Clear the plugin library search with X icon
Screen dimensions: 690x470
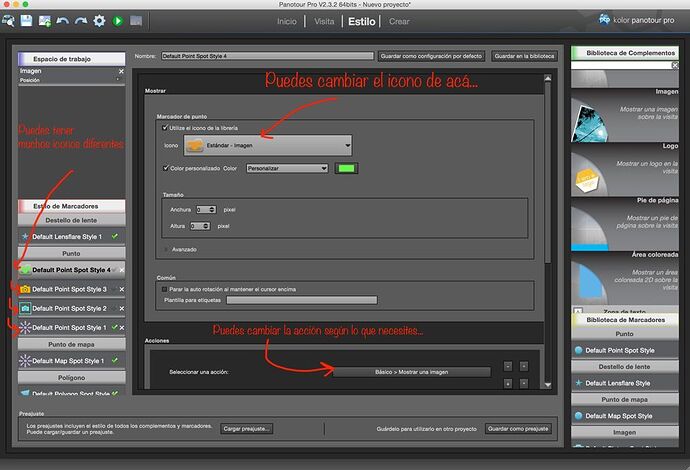point(675,65)
